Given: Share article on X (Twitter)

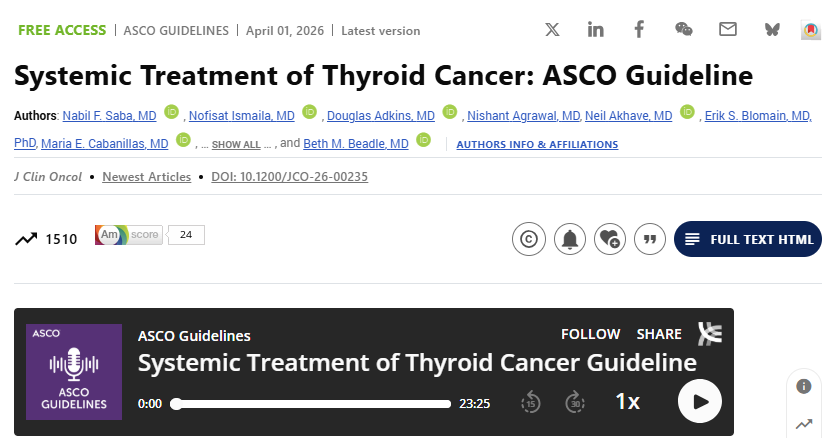Looking at the screenshot, I should [x=552, y=29].
